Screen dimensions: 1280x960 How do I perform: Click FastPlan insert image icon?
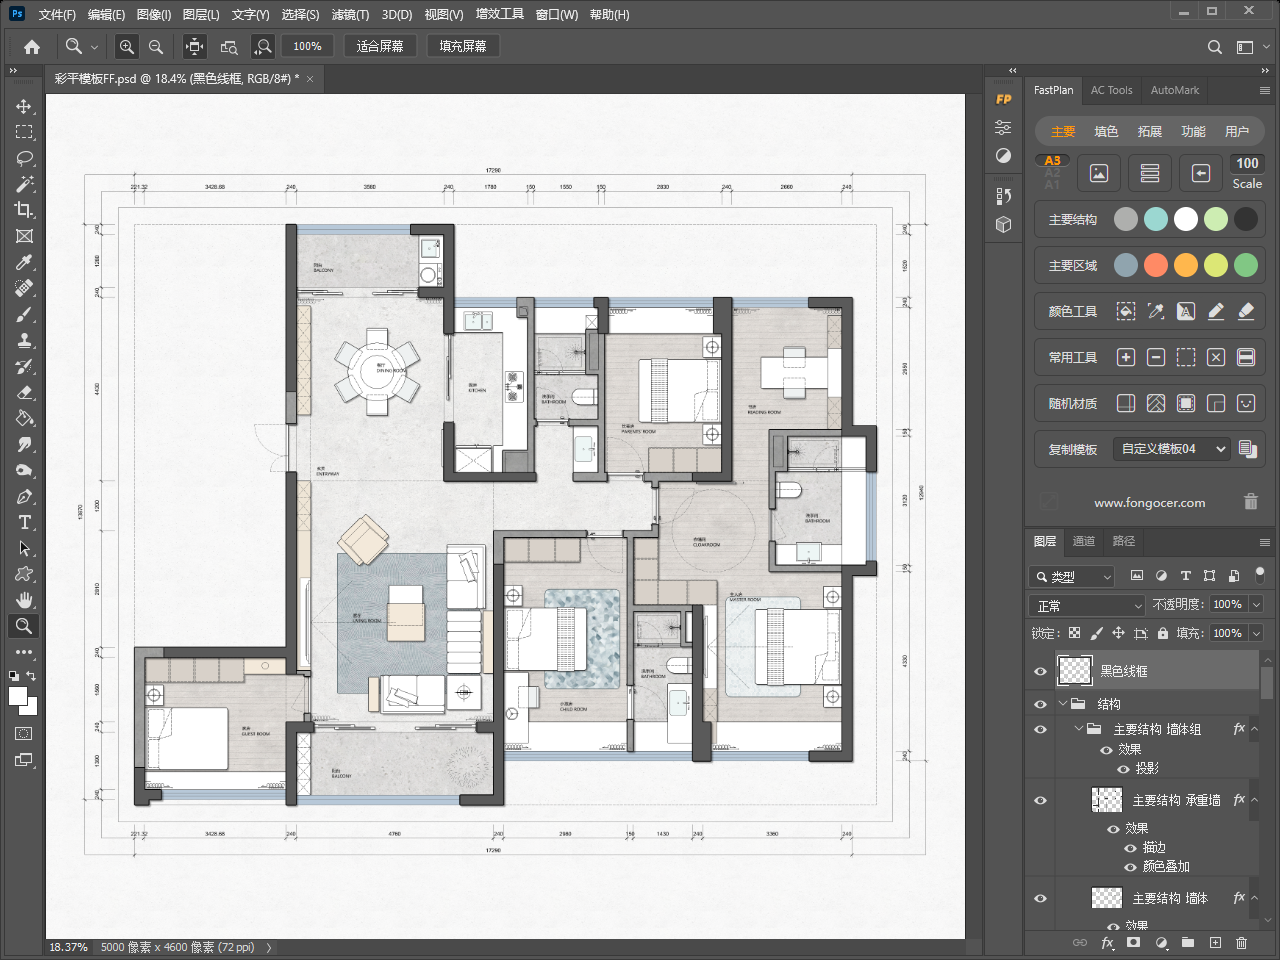1099,173
